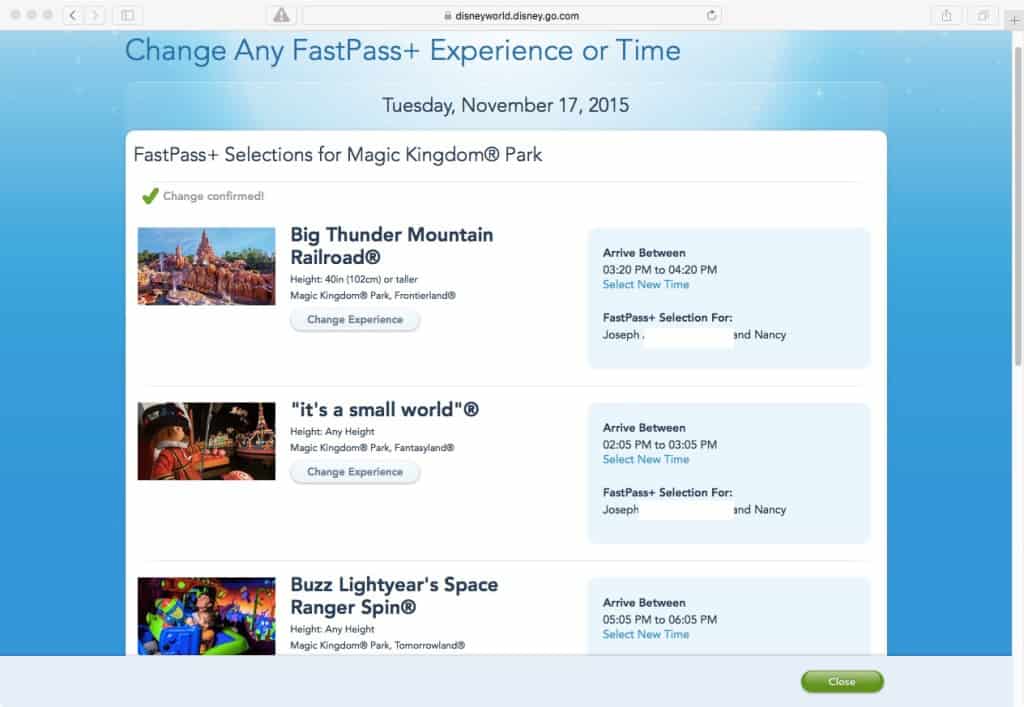This screenshot has width=1024, height=707.
Task: Select New Time for Big Thunder Mountain
Action: point(645,285)
